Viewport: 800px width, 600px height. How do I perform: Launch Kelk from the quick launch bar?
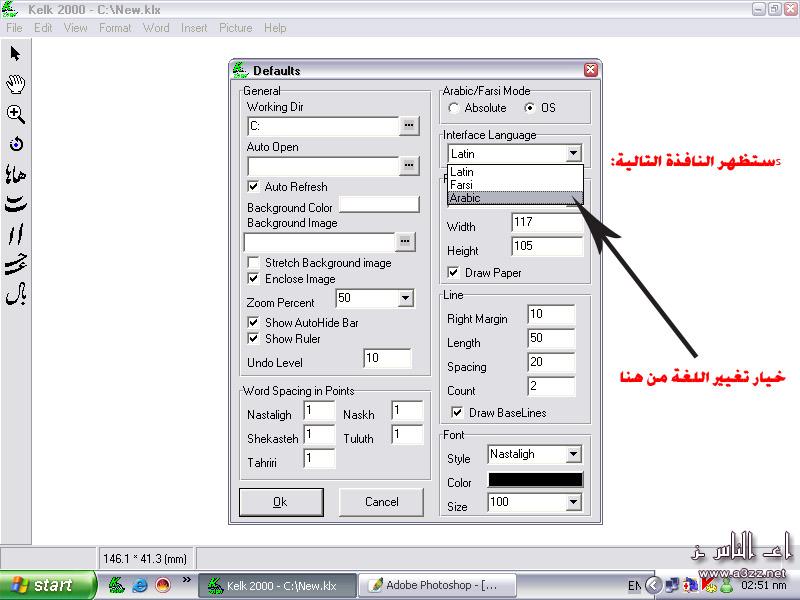(116, 585)
